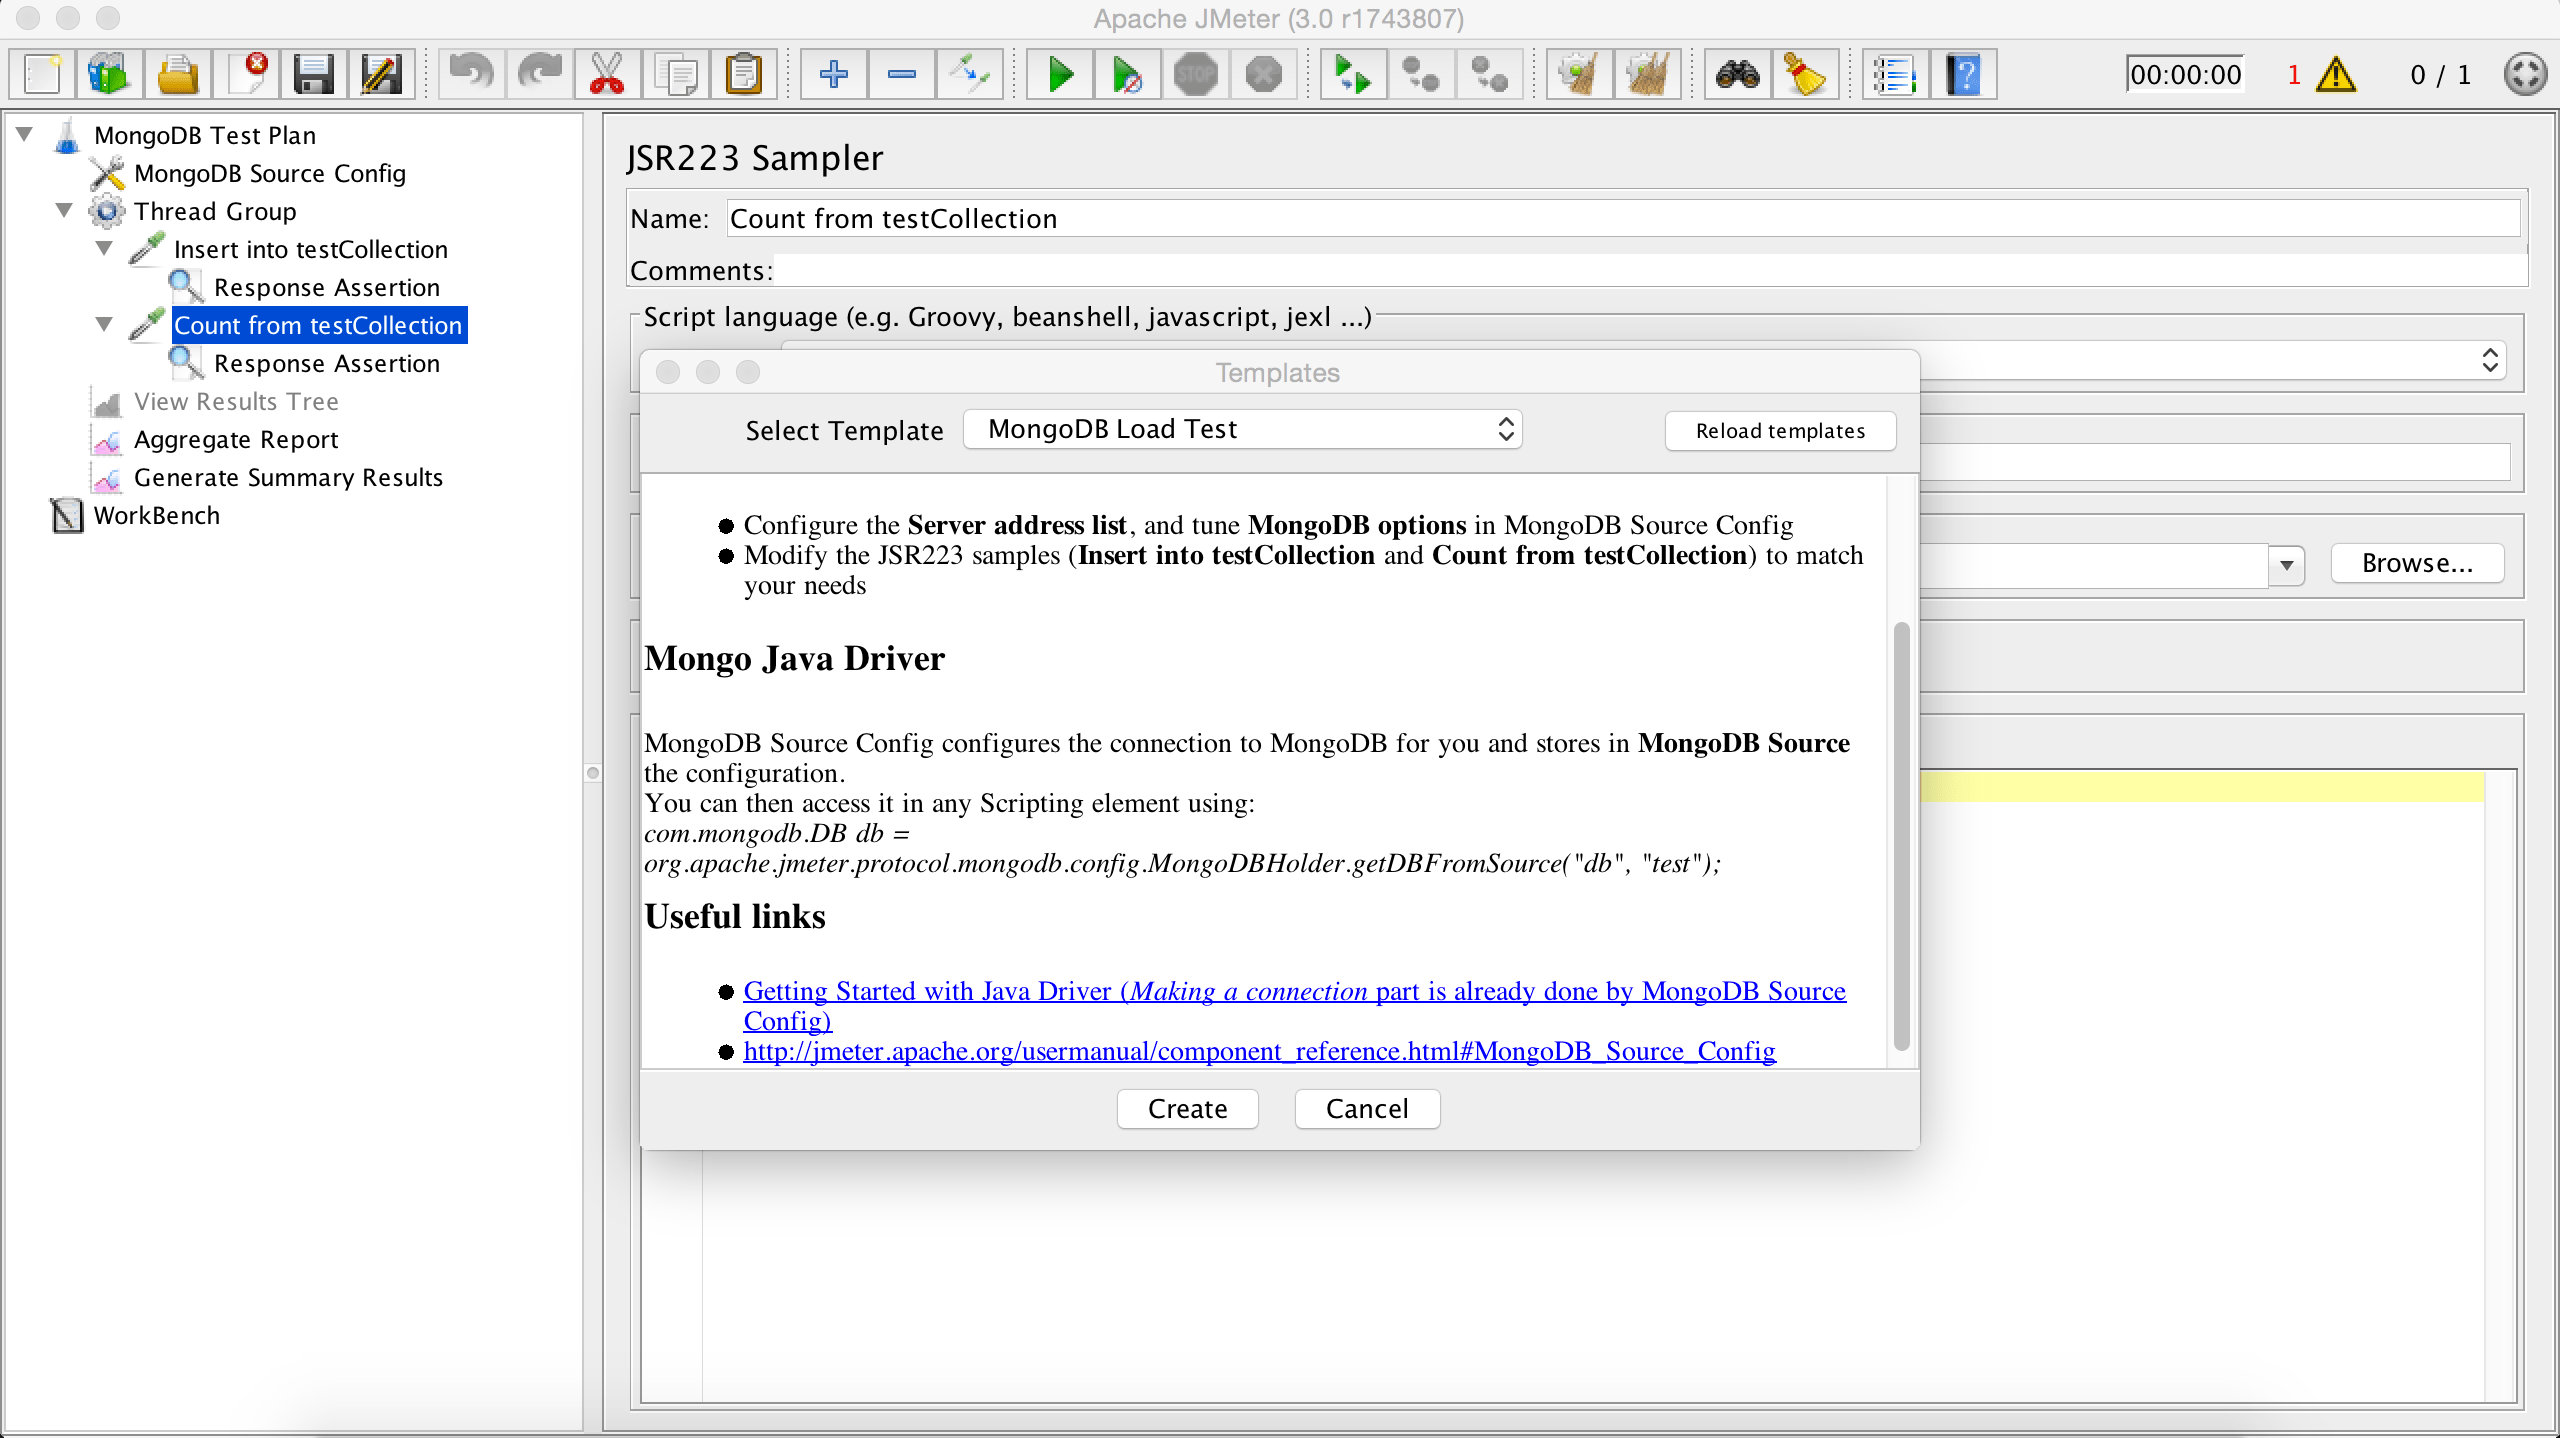Open the Select Template dropdown

click(1242, 429)
